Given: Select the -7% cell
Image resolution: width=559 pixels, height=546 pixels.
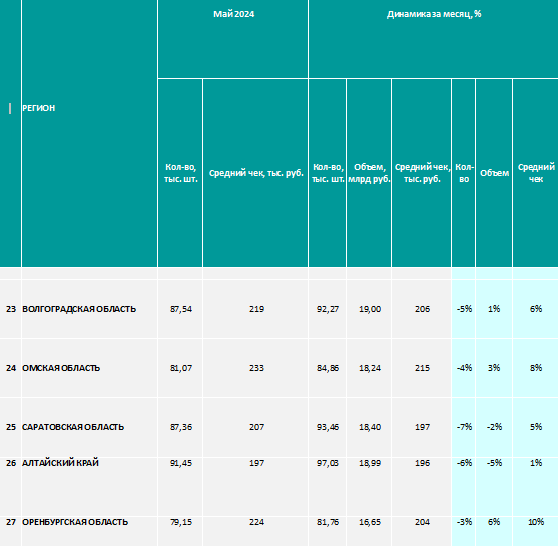Looking at the screenshot, I should [463, 427].
